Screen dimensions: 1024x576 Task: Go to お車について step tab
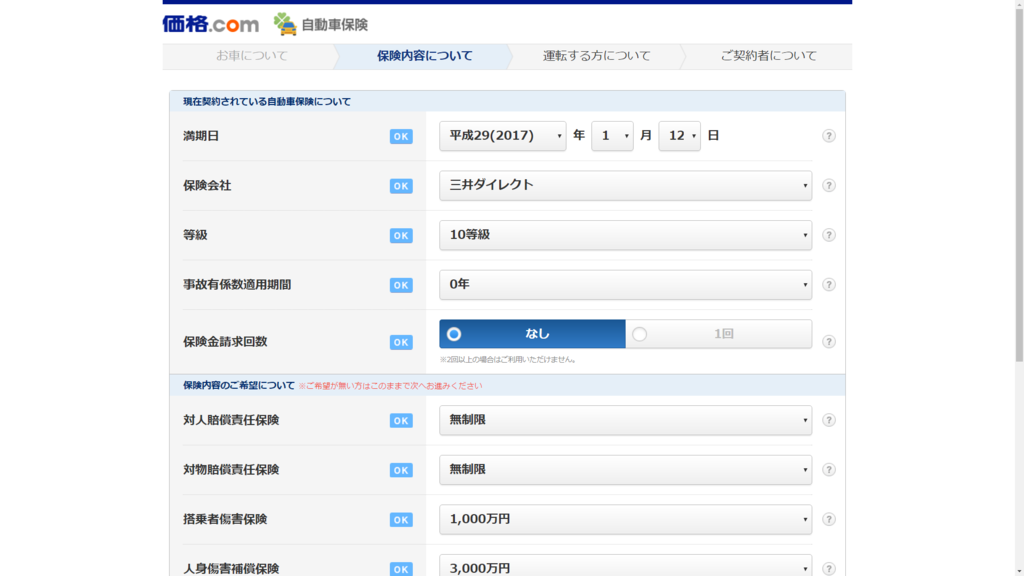251,56
